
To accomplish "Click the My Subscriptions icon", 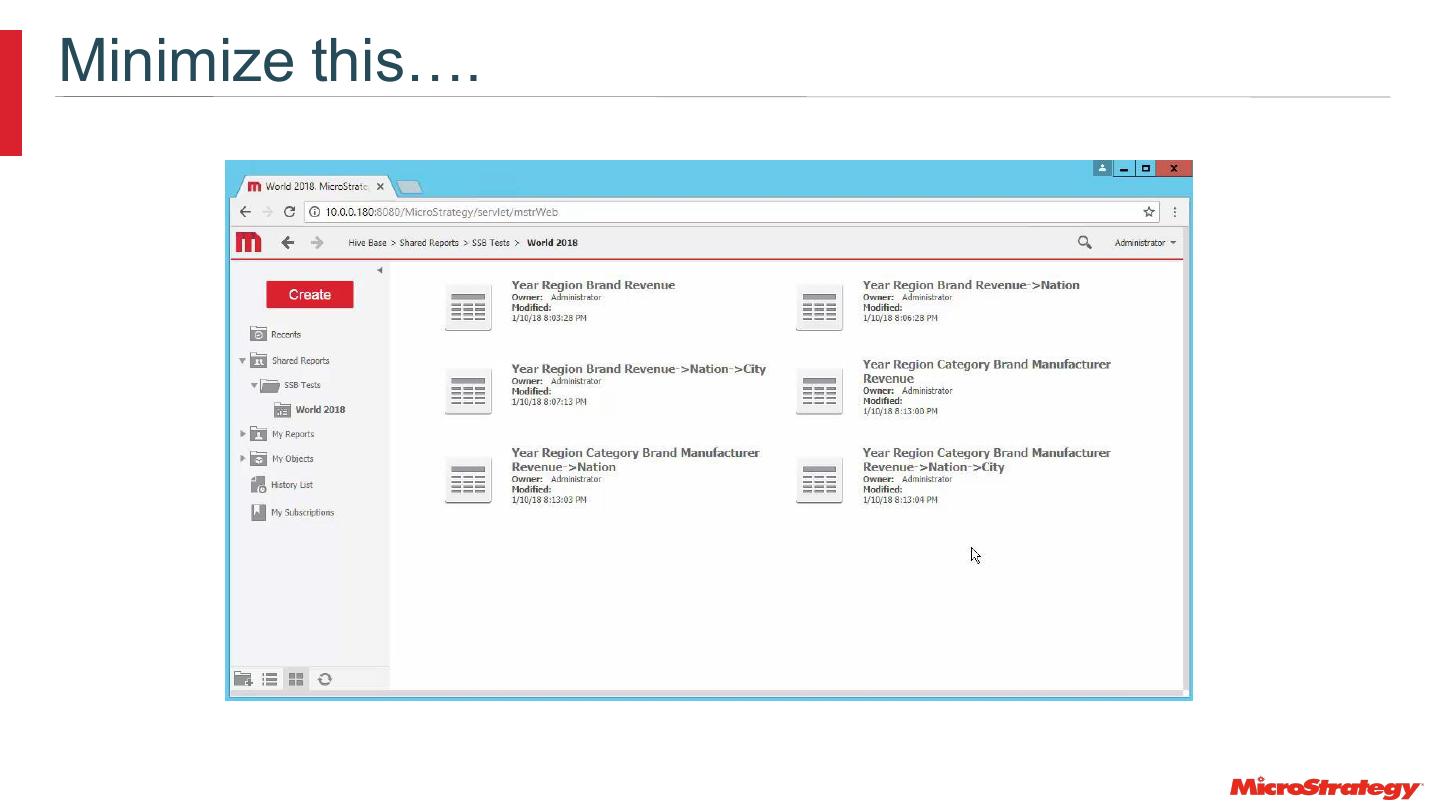I will click(x=258, y=512).
